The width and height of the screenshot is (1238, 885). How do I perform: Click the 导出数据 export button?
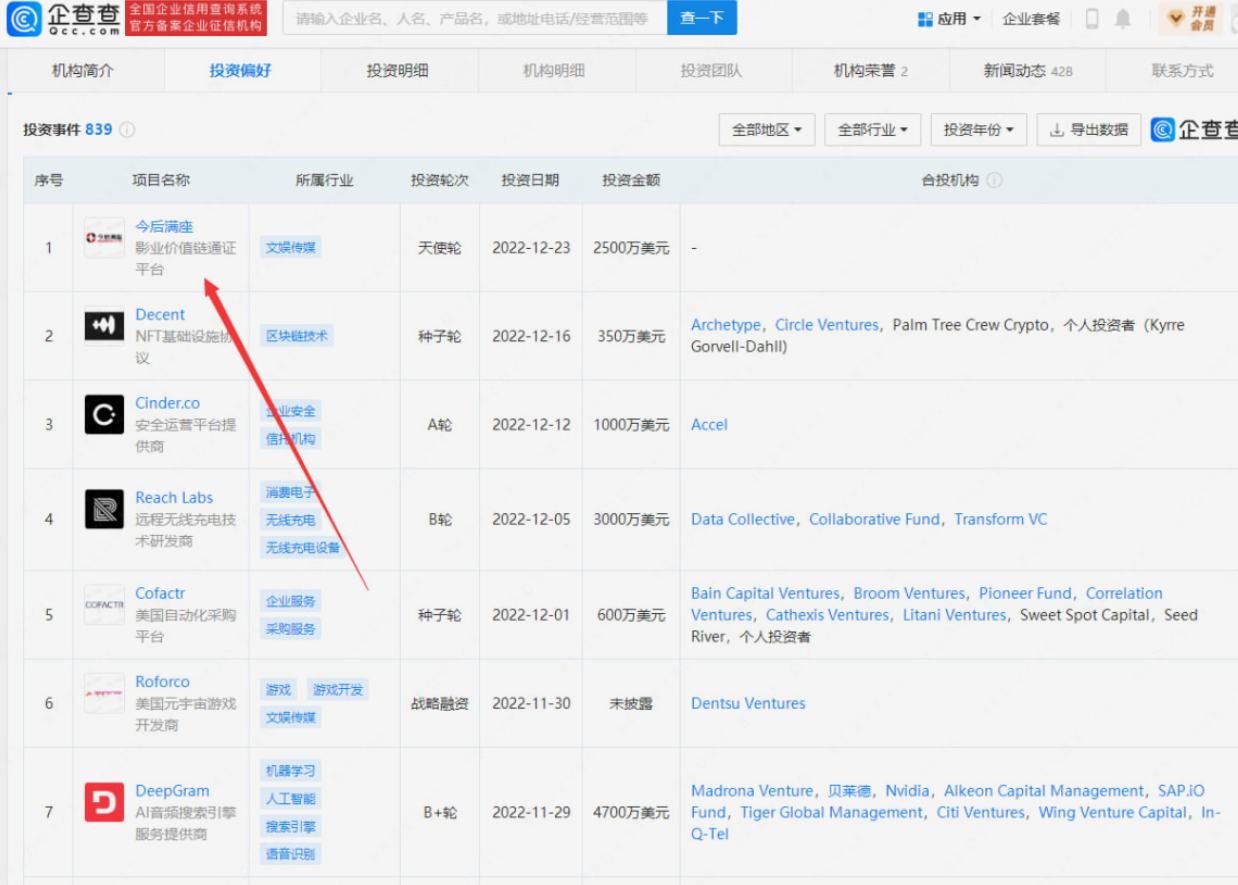pyautogui.click(x=1089, y=130)
